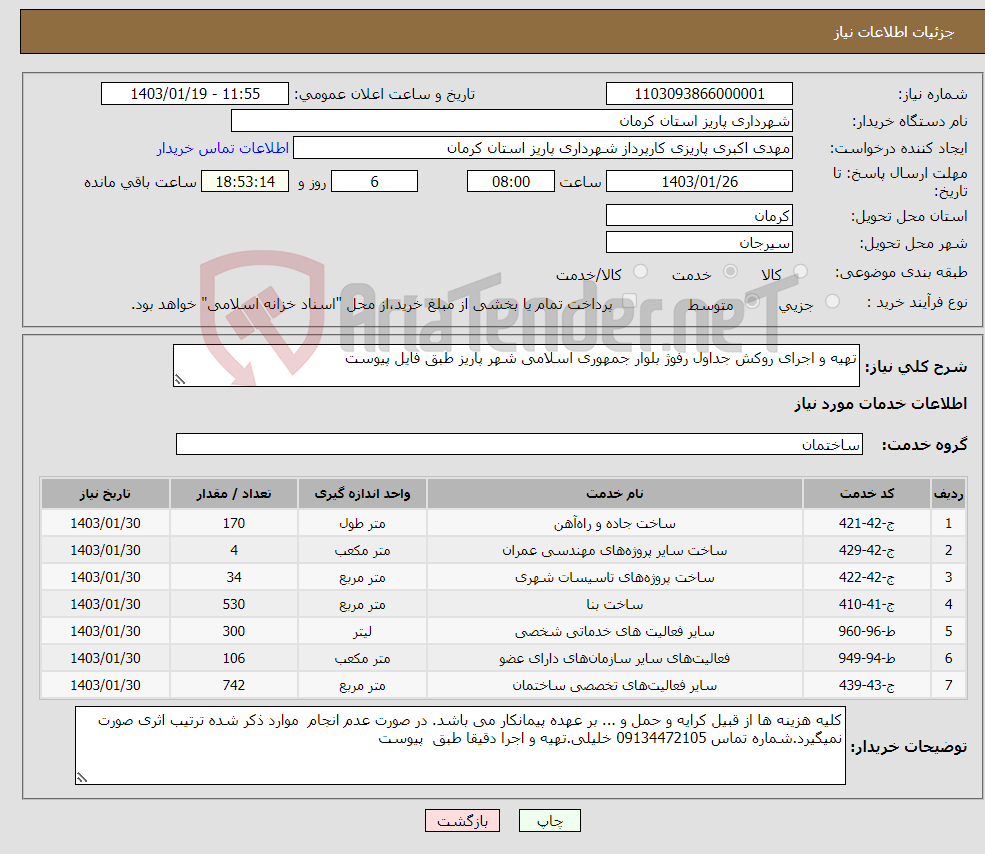Click the resize handle of description box
The height and width of the screenshot is (854, 985).
point(180,380)
